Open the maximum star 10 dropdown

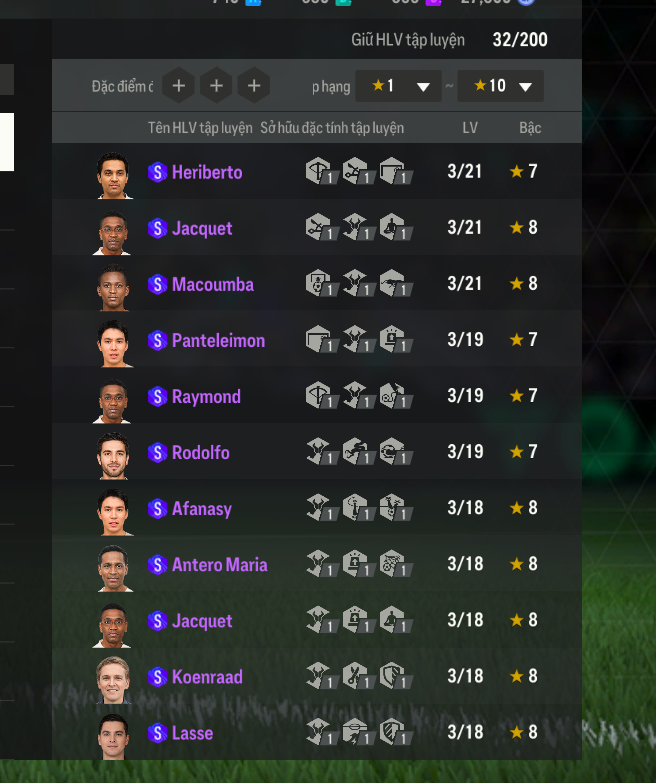click(500, 86)
